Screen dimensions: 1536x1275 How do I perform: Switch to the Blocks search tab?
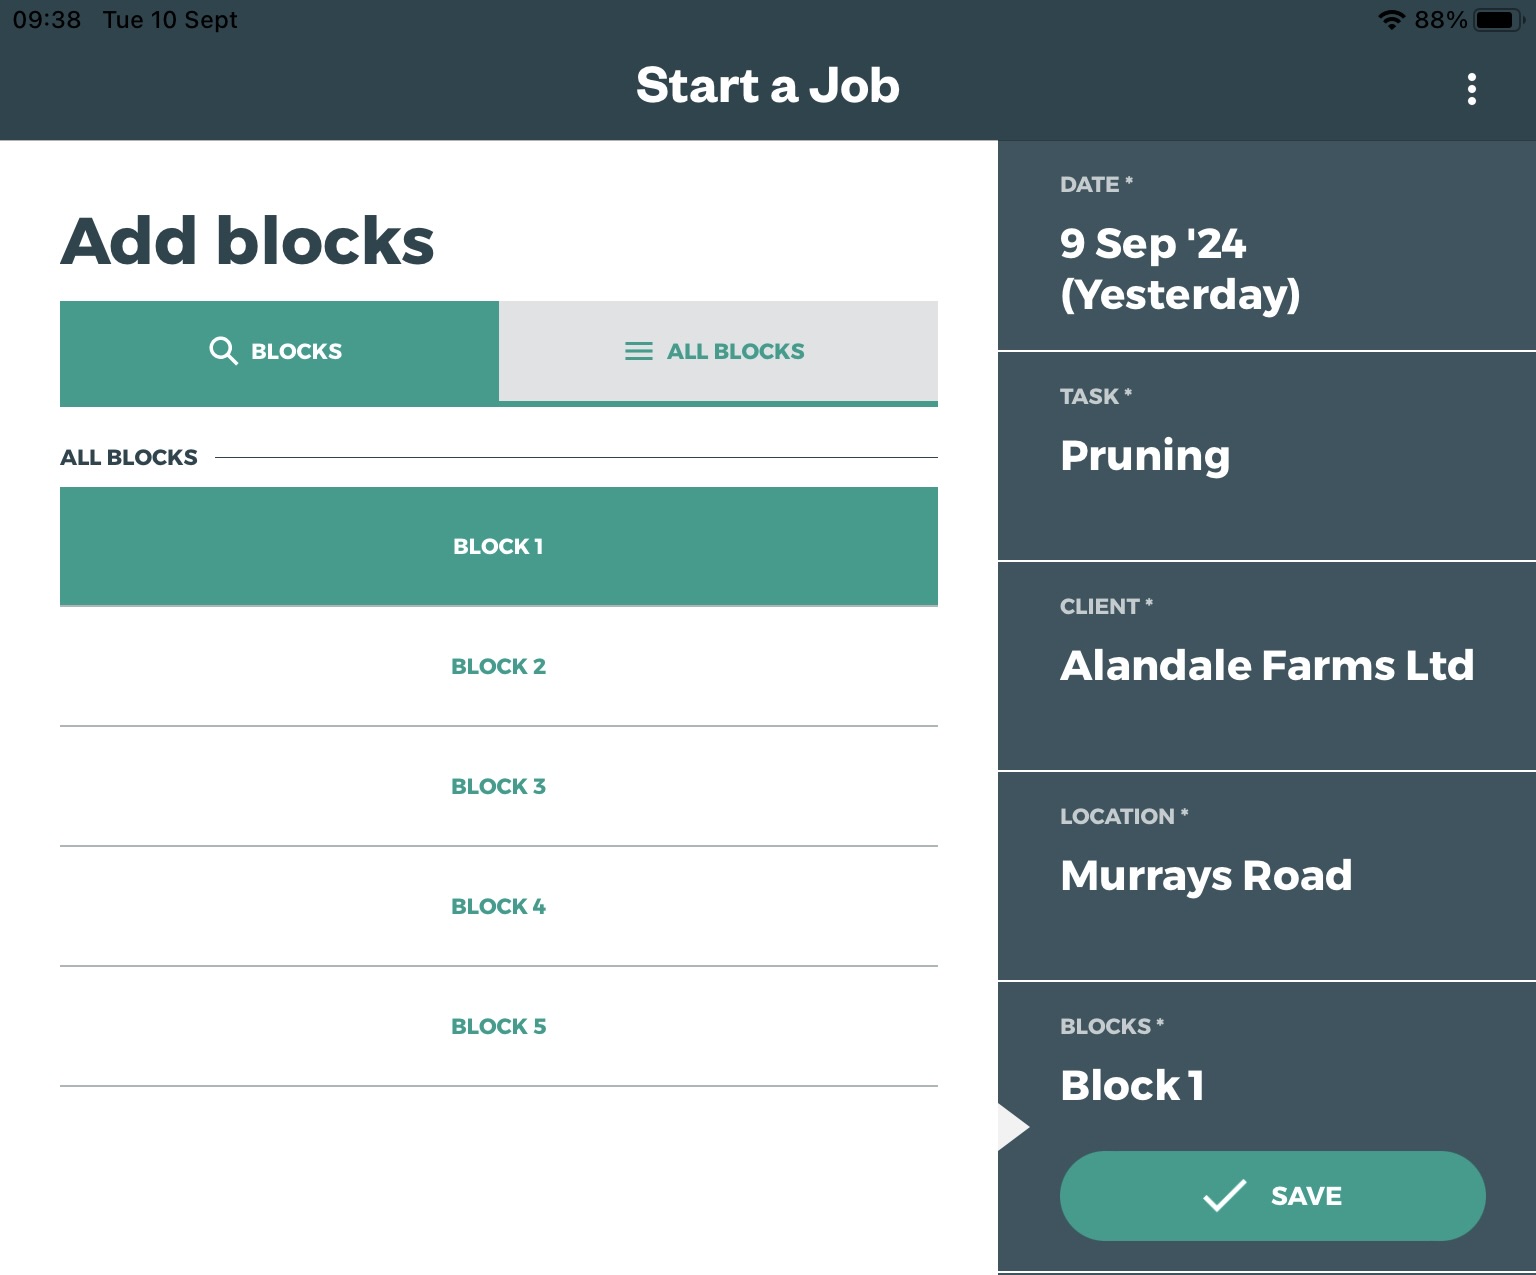tap(279, 352)
